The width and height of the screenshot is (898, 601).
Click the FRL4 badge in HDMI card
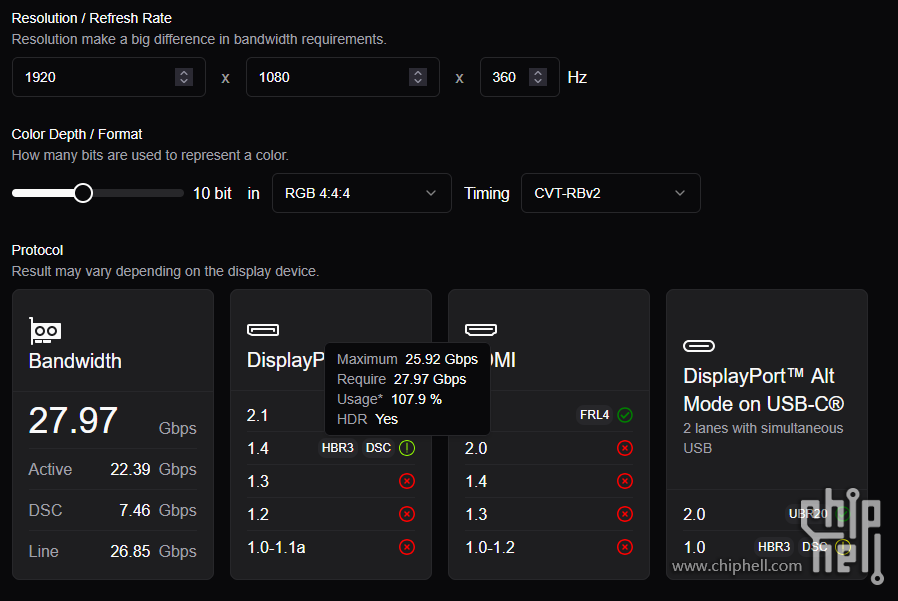pyautogui.click(x=594, y=415)
